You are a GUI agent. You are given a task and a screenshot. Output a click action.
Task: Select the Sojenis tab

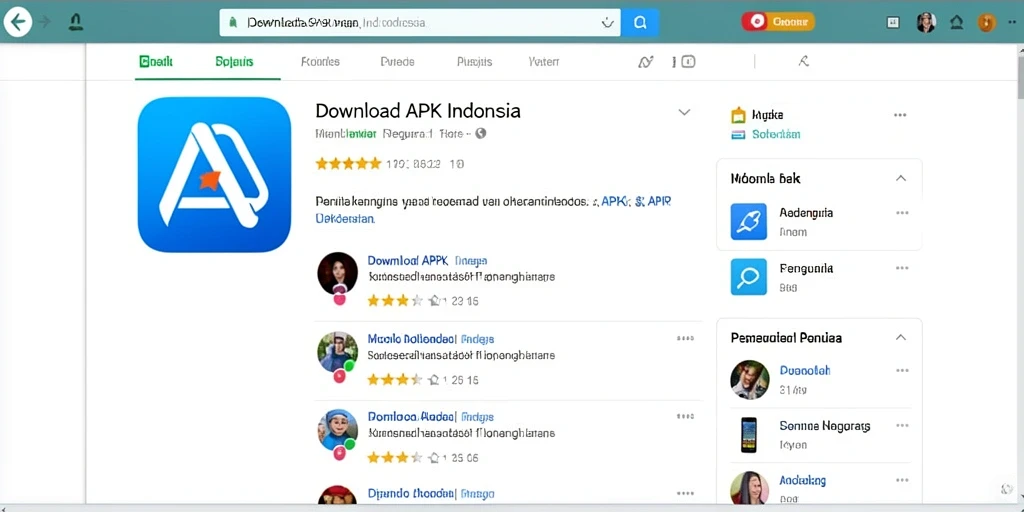(234, 62)
